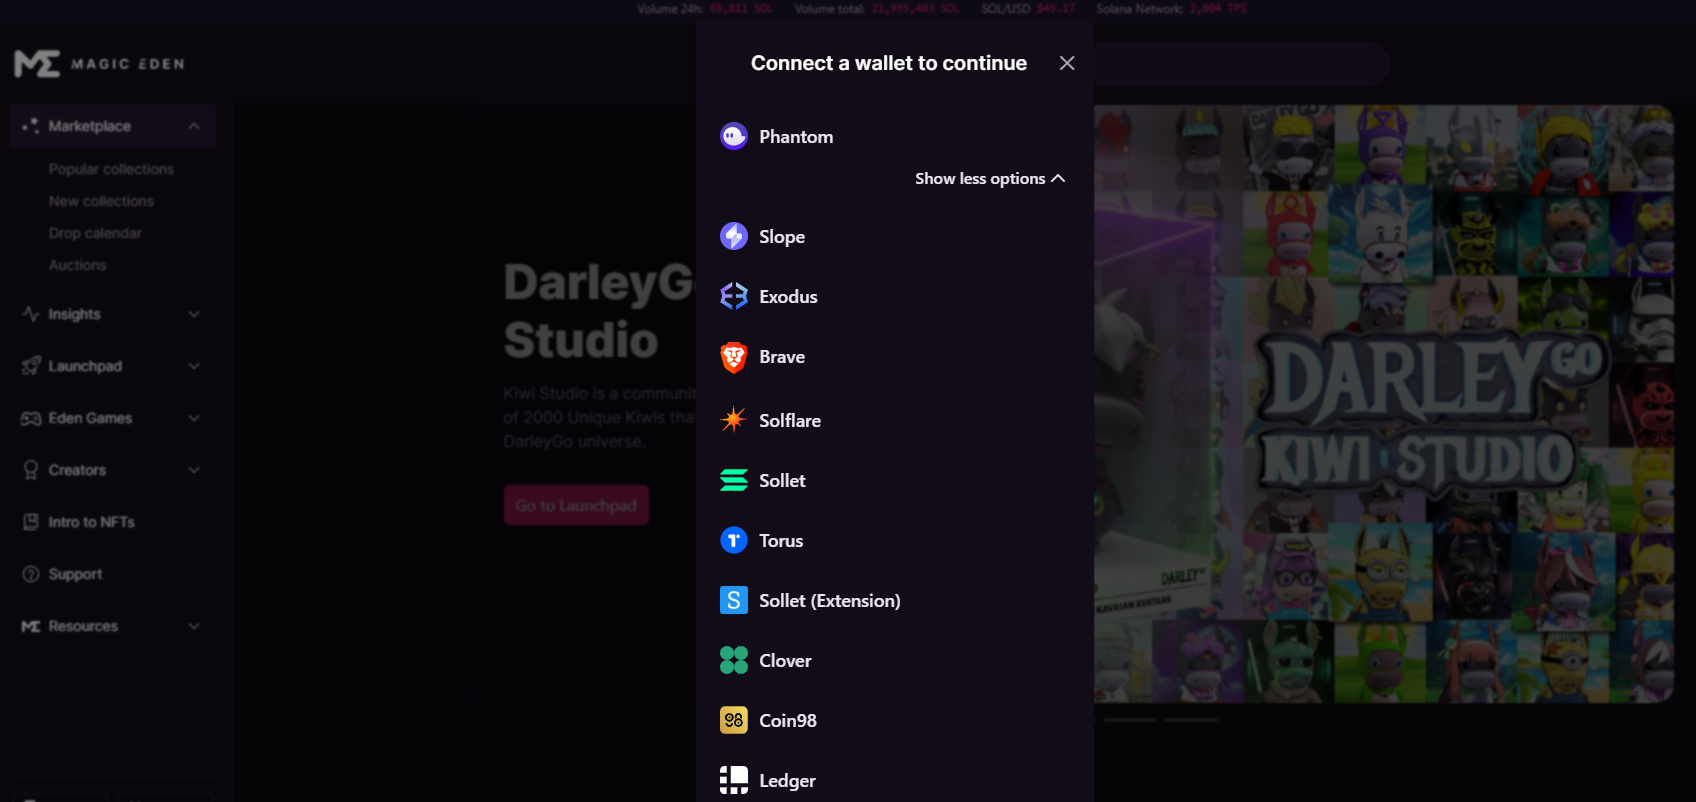The width and height of the screenshot is (1696, 802).
Task: Click the Torus wallet label
Action: click(x=781, y=541)
